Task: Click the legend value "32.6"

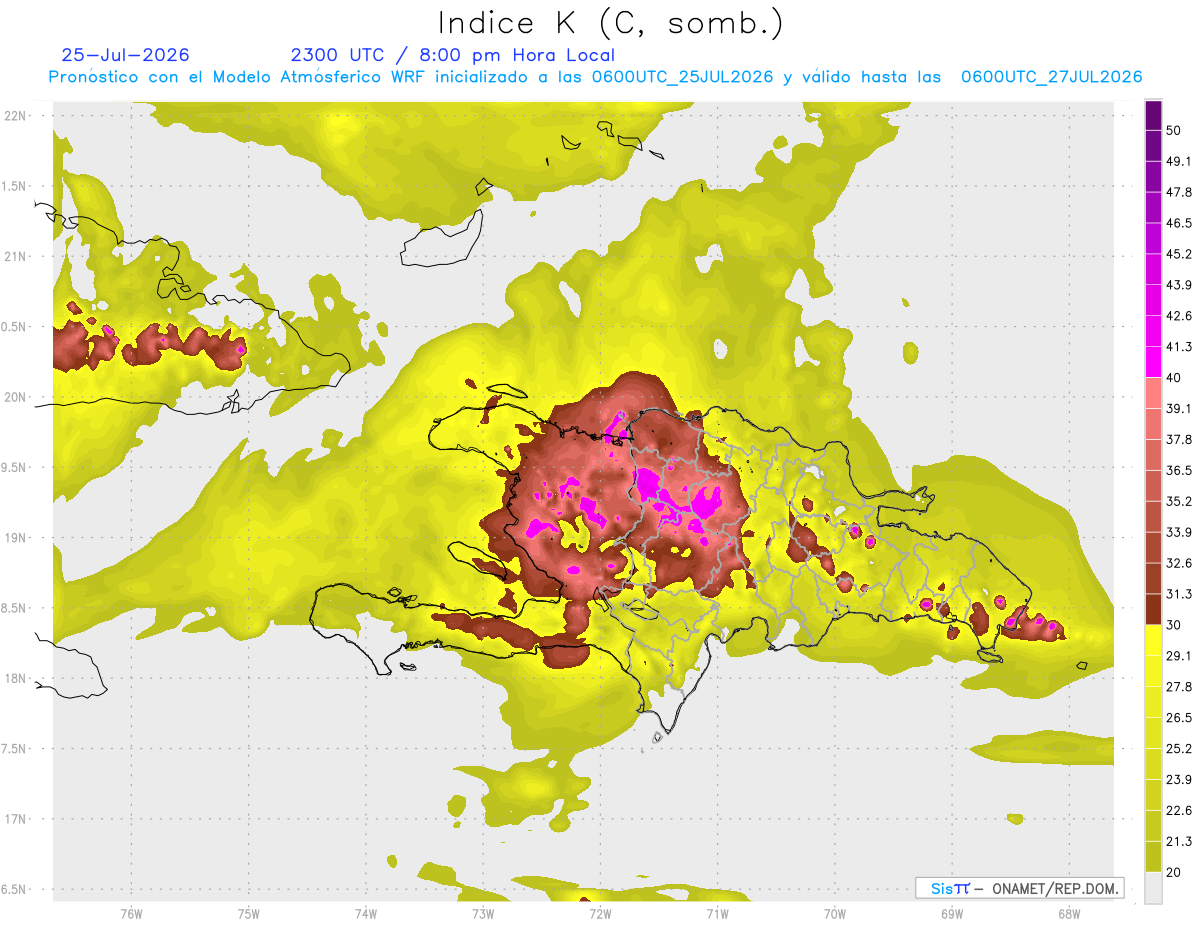Action: click(1179, 563)
